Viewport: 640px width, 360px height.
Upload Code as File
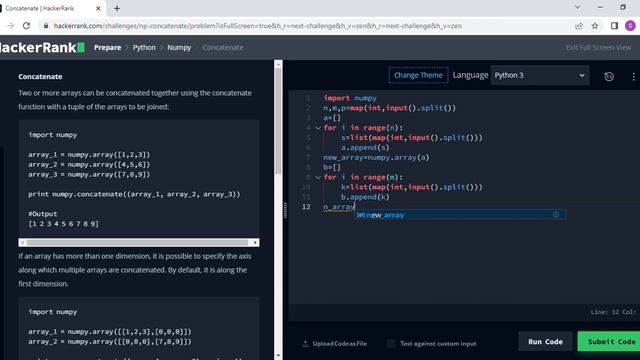(335, 344)
